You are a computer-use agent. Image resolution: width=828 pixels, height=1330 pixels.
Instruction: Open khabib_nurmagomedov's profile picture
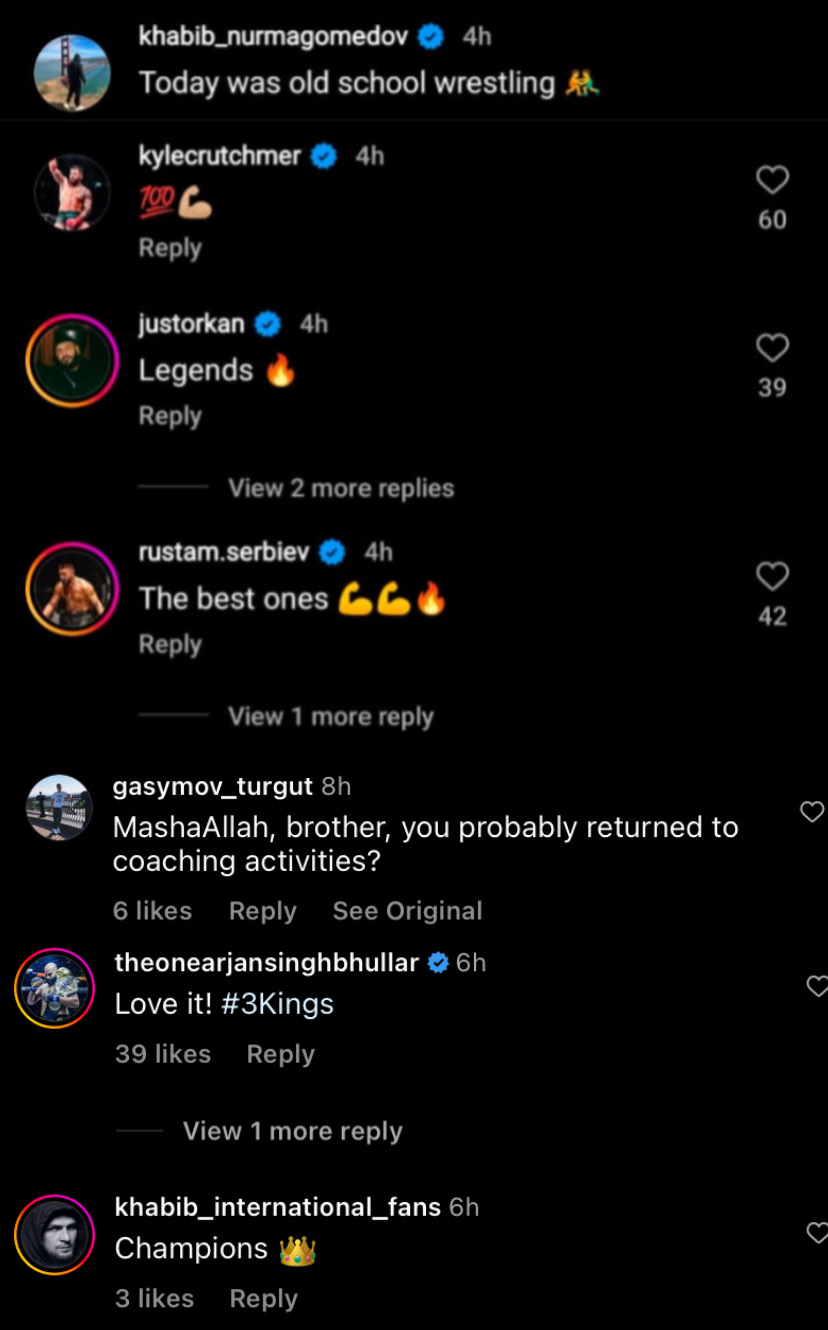(72, 72)
